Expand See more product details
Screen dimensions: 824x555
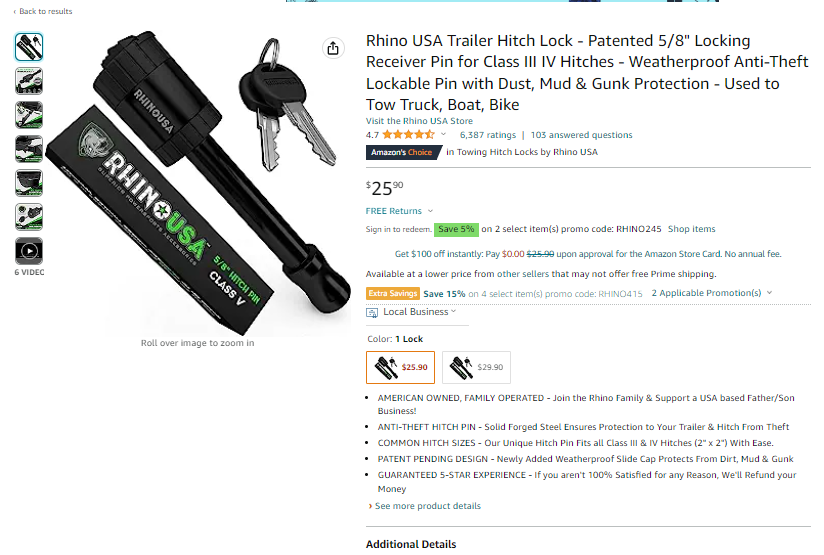tap(425, 506)
